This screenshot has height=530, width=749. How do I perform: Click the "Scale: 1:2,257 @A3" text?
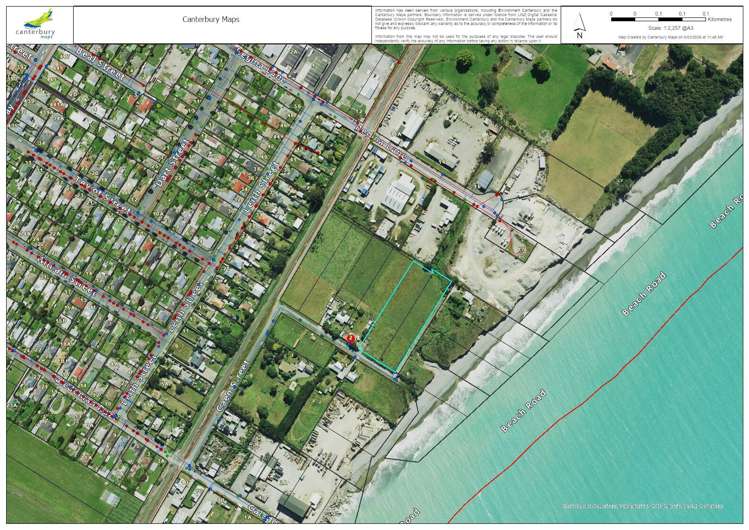click(x=670, y=28)
